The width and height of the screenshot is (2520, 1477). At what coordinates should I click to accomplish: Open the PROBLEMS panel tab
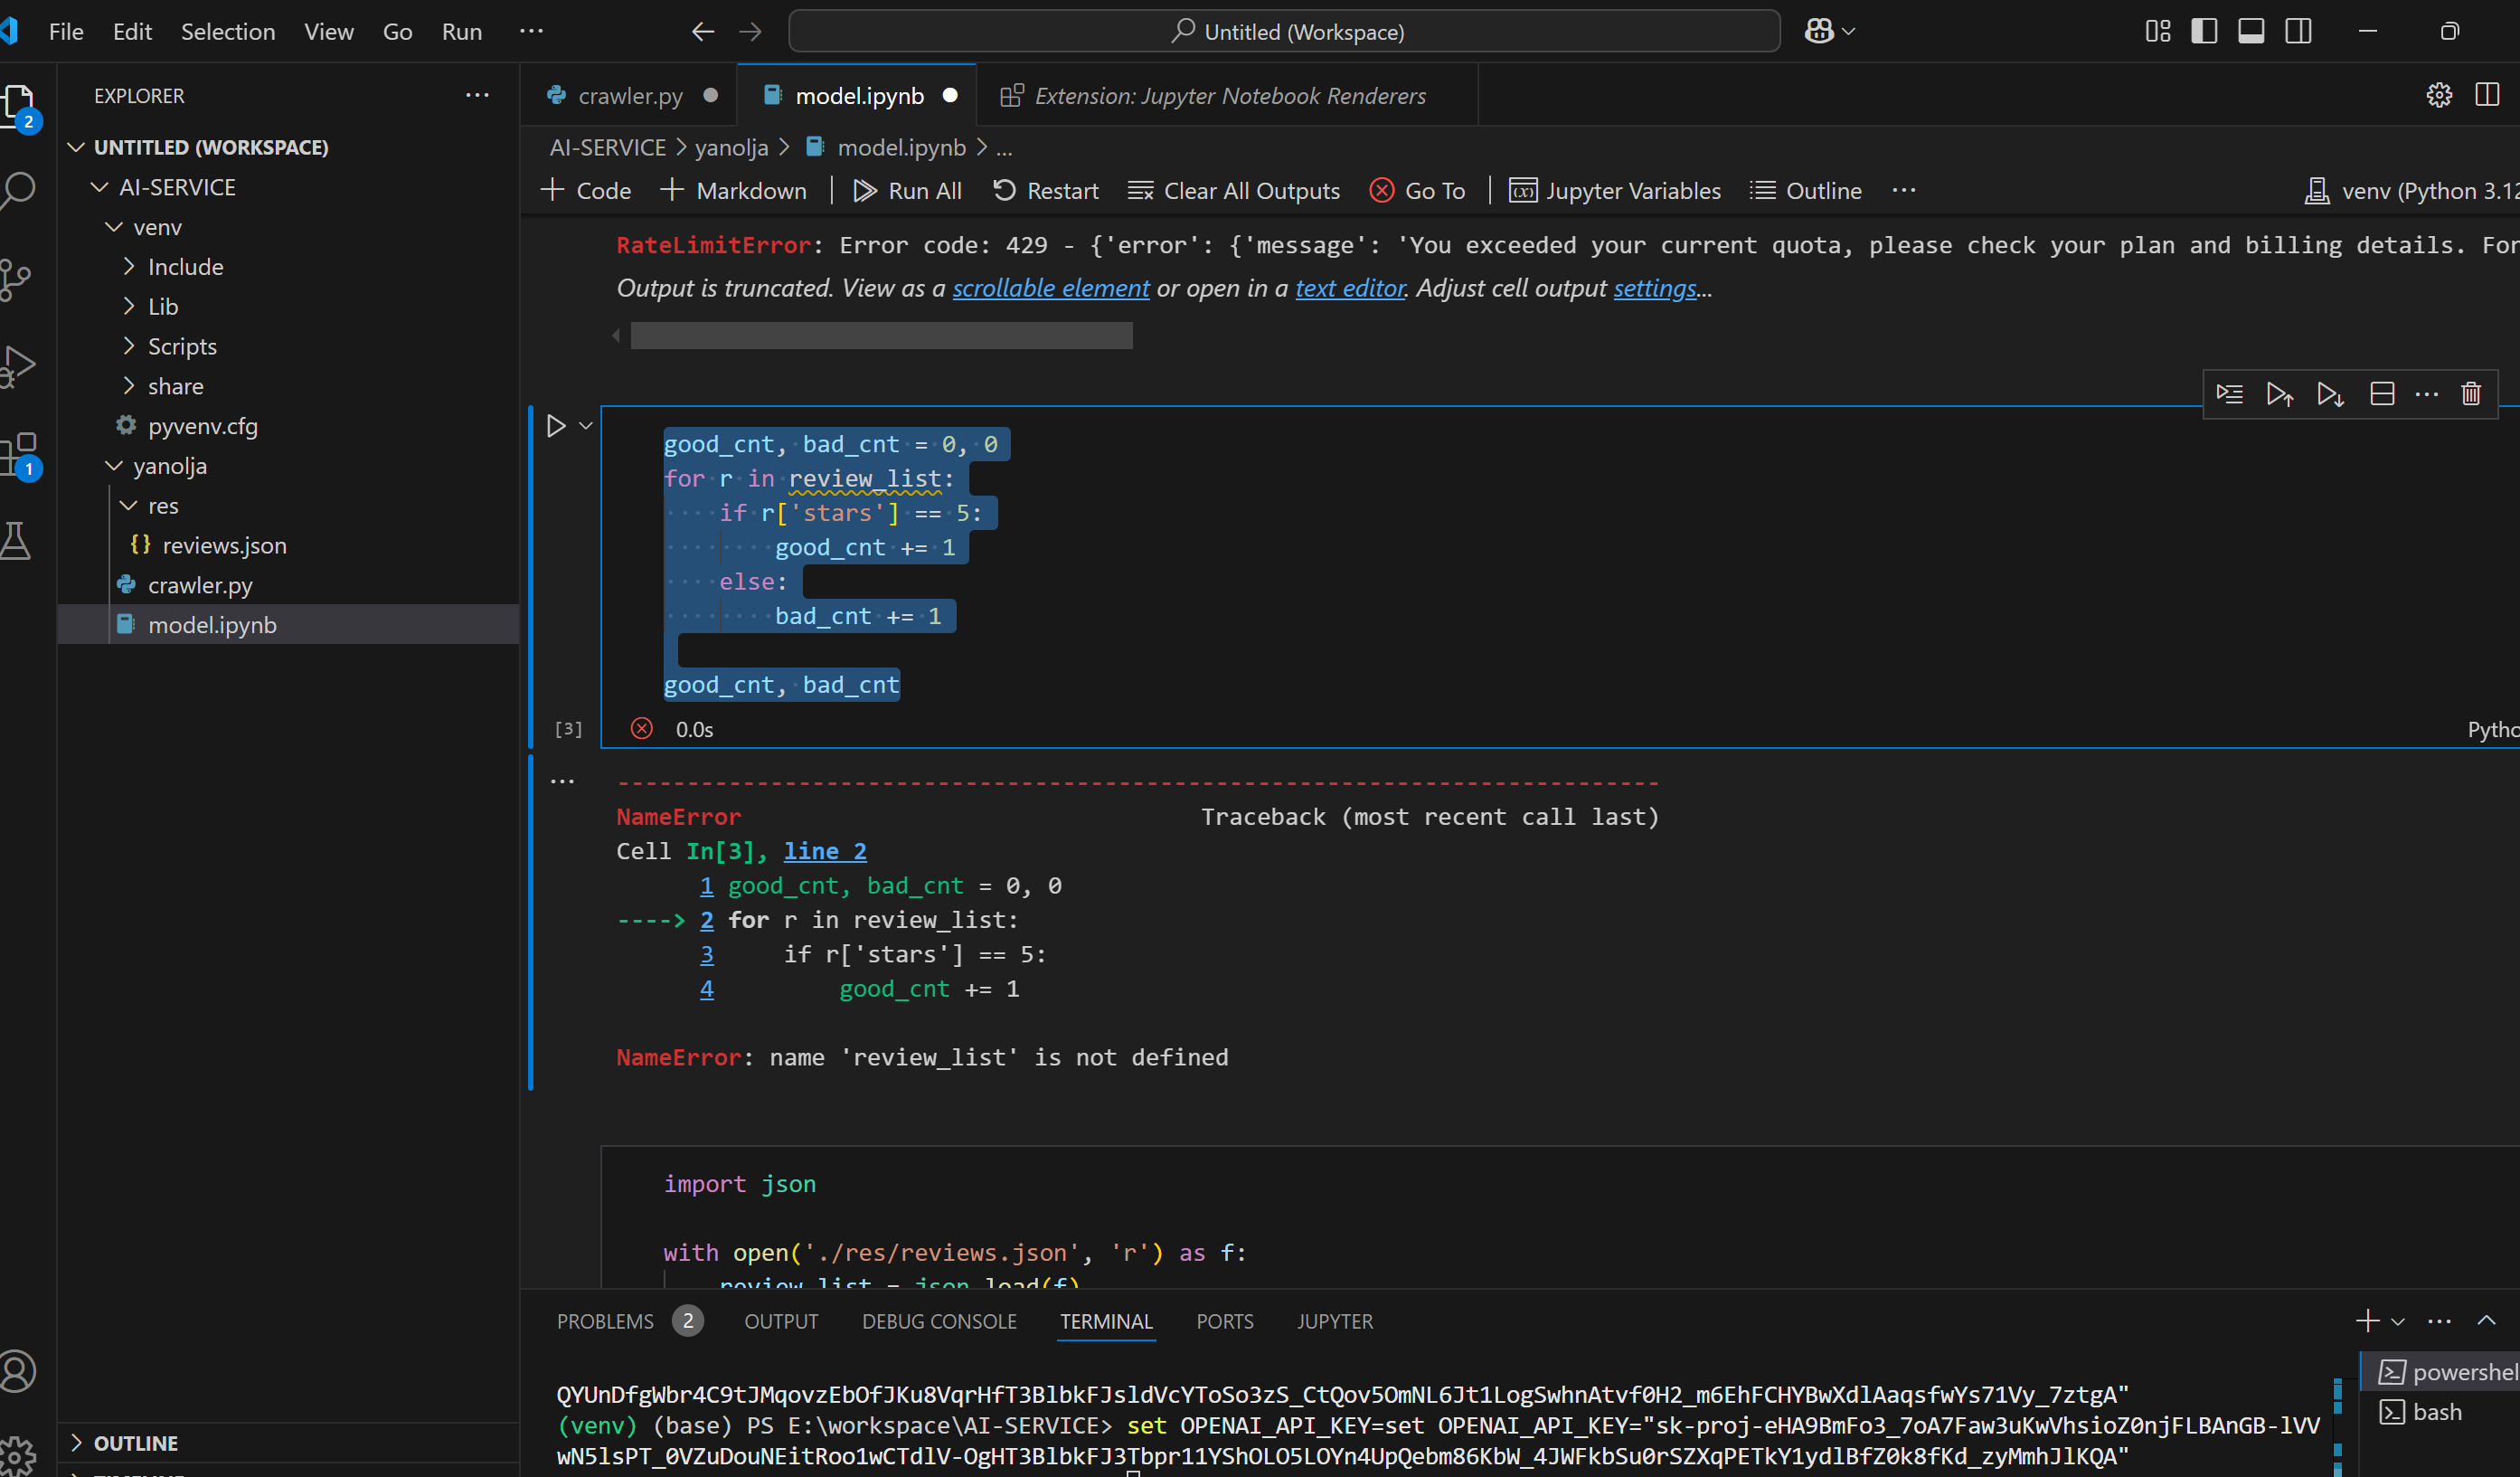point(605,1321)
